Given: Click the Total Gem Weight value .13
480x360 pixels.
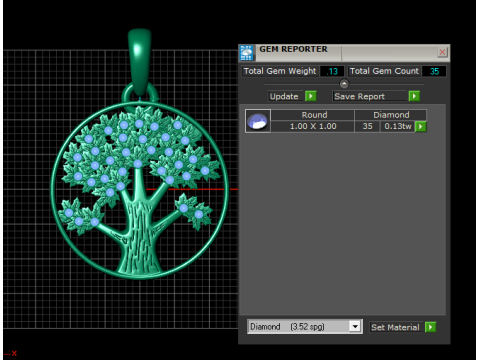Looking at the screenshot, I should coord(332,71).
